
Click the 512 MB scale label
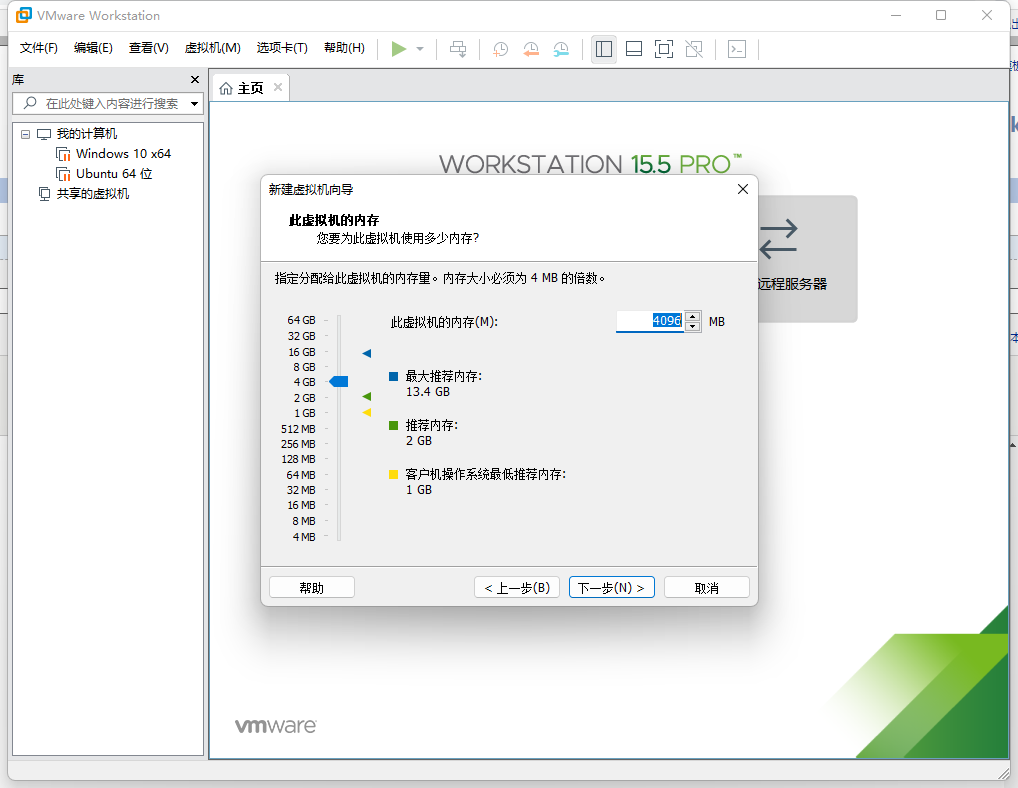[298, 429]
